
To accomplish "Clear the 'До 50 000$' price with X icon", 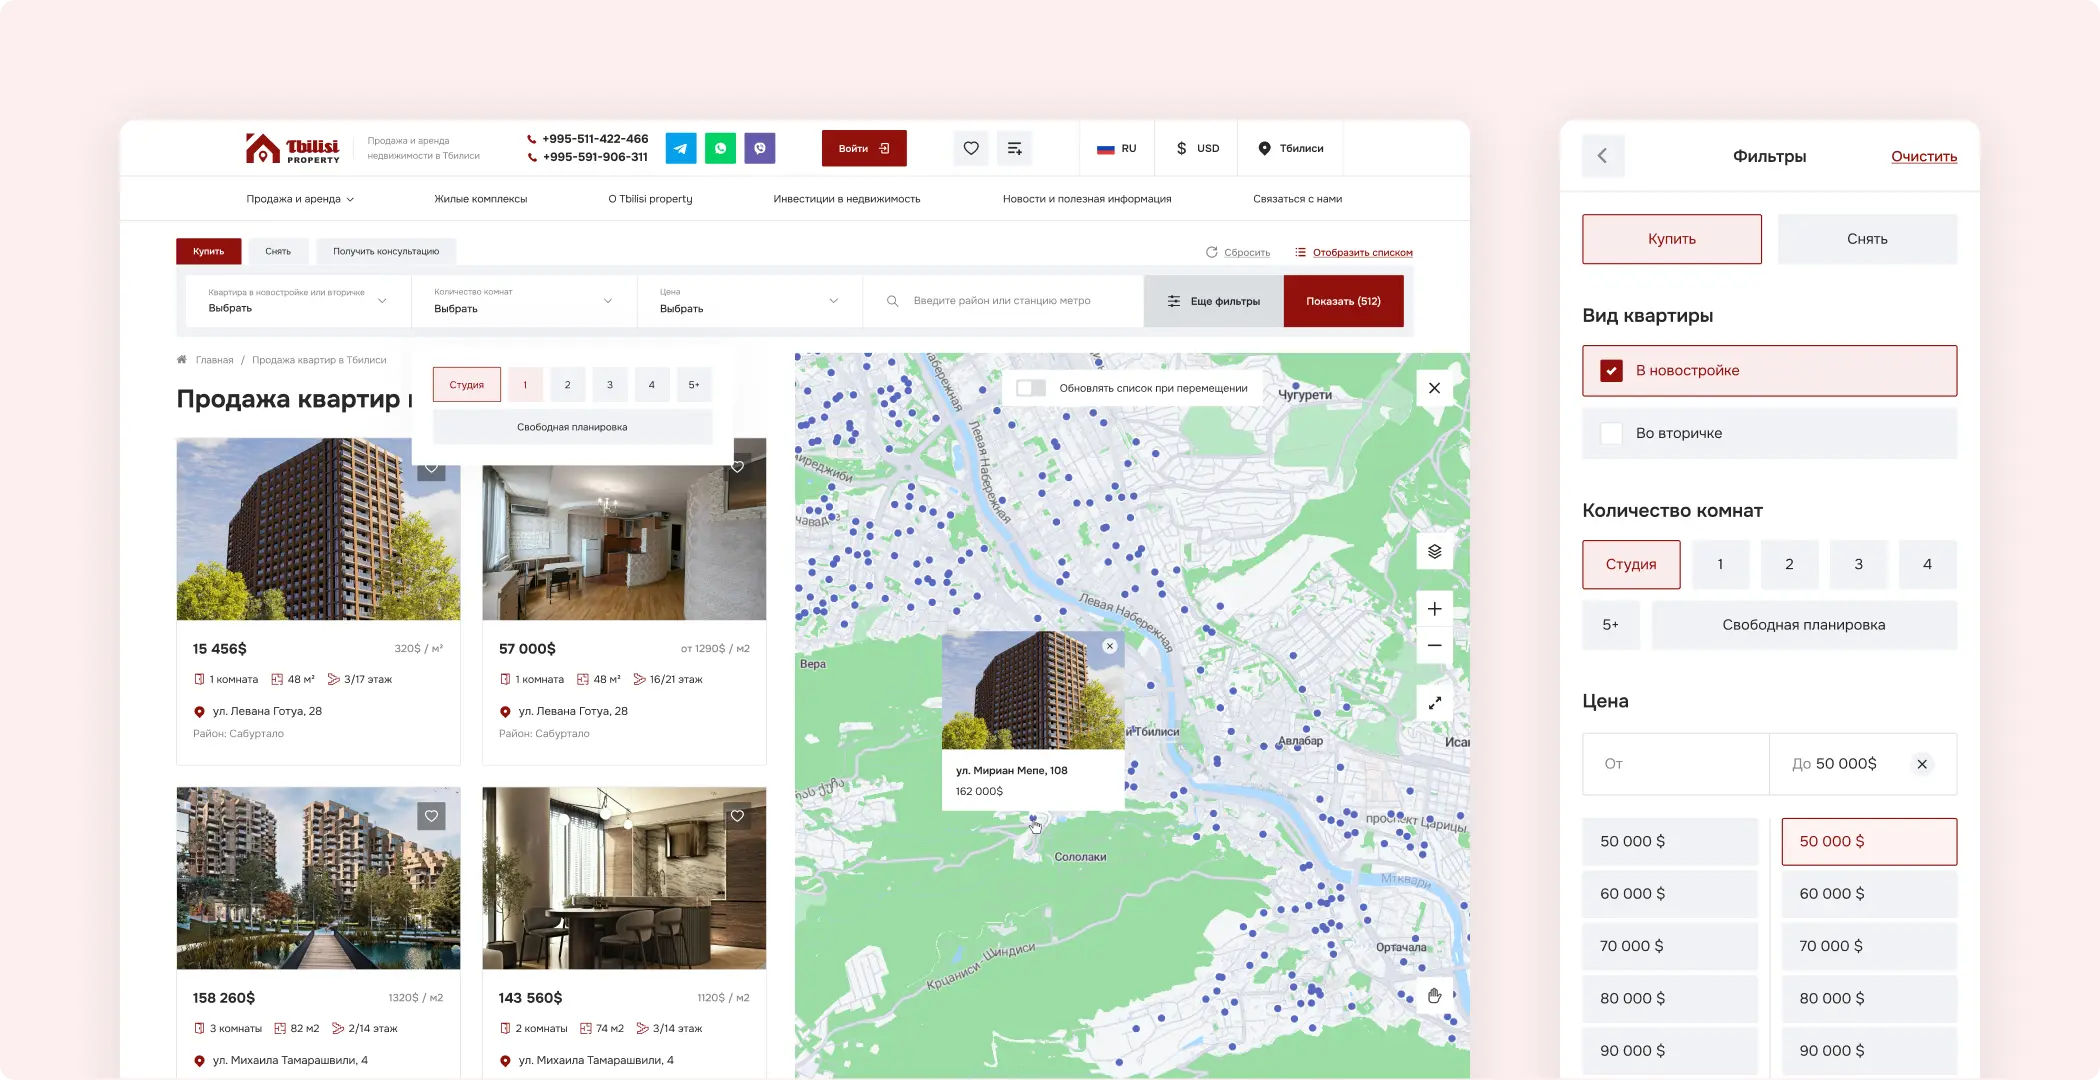I will tap(1921, 764).
